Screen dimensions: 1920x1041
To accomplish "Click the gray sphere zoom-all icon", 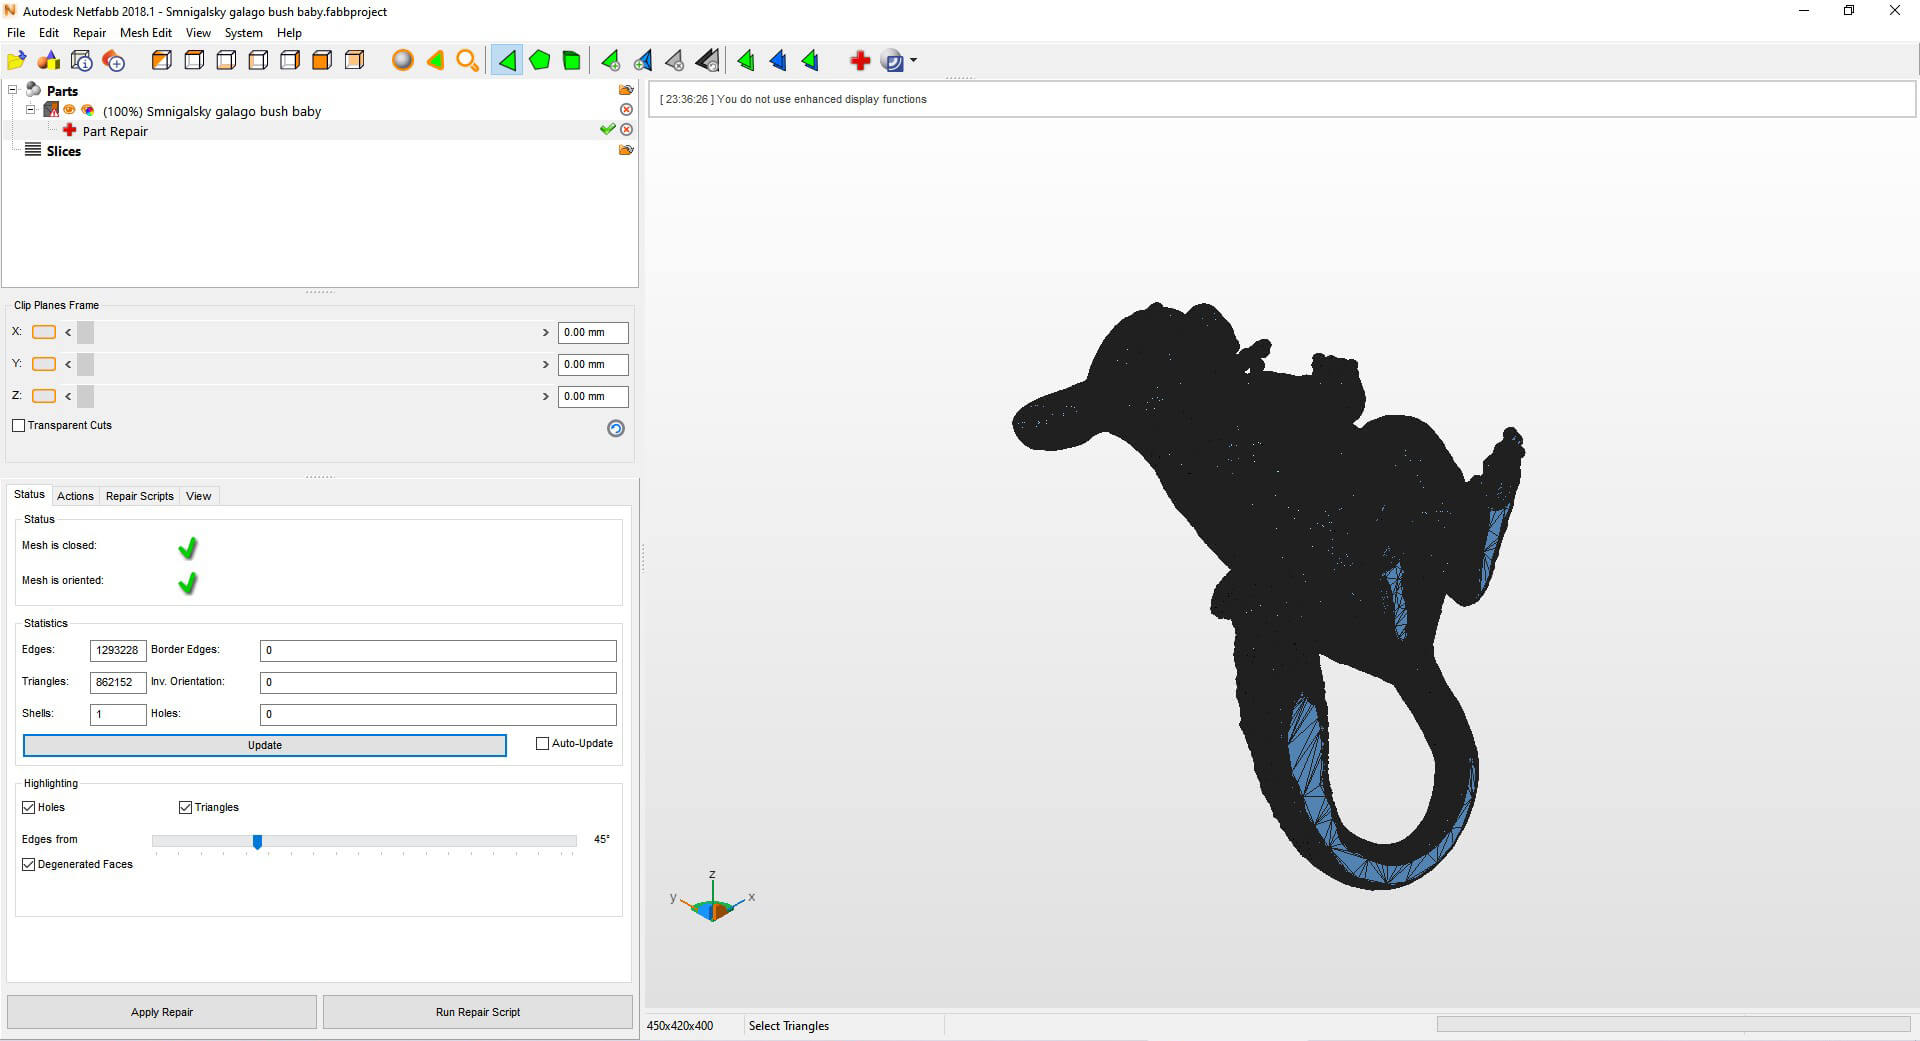I will pyautogui.click(x=402, y=61).
